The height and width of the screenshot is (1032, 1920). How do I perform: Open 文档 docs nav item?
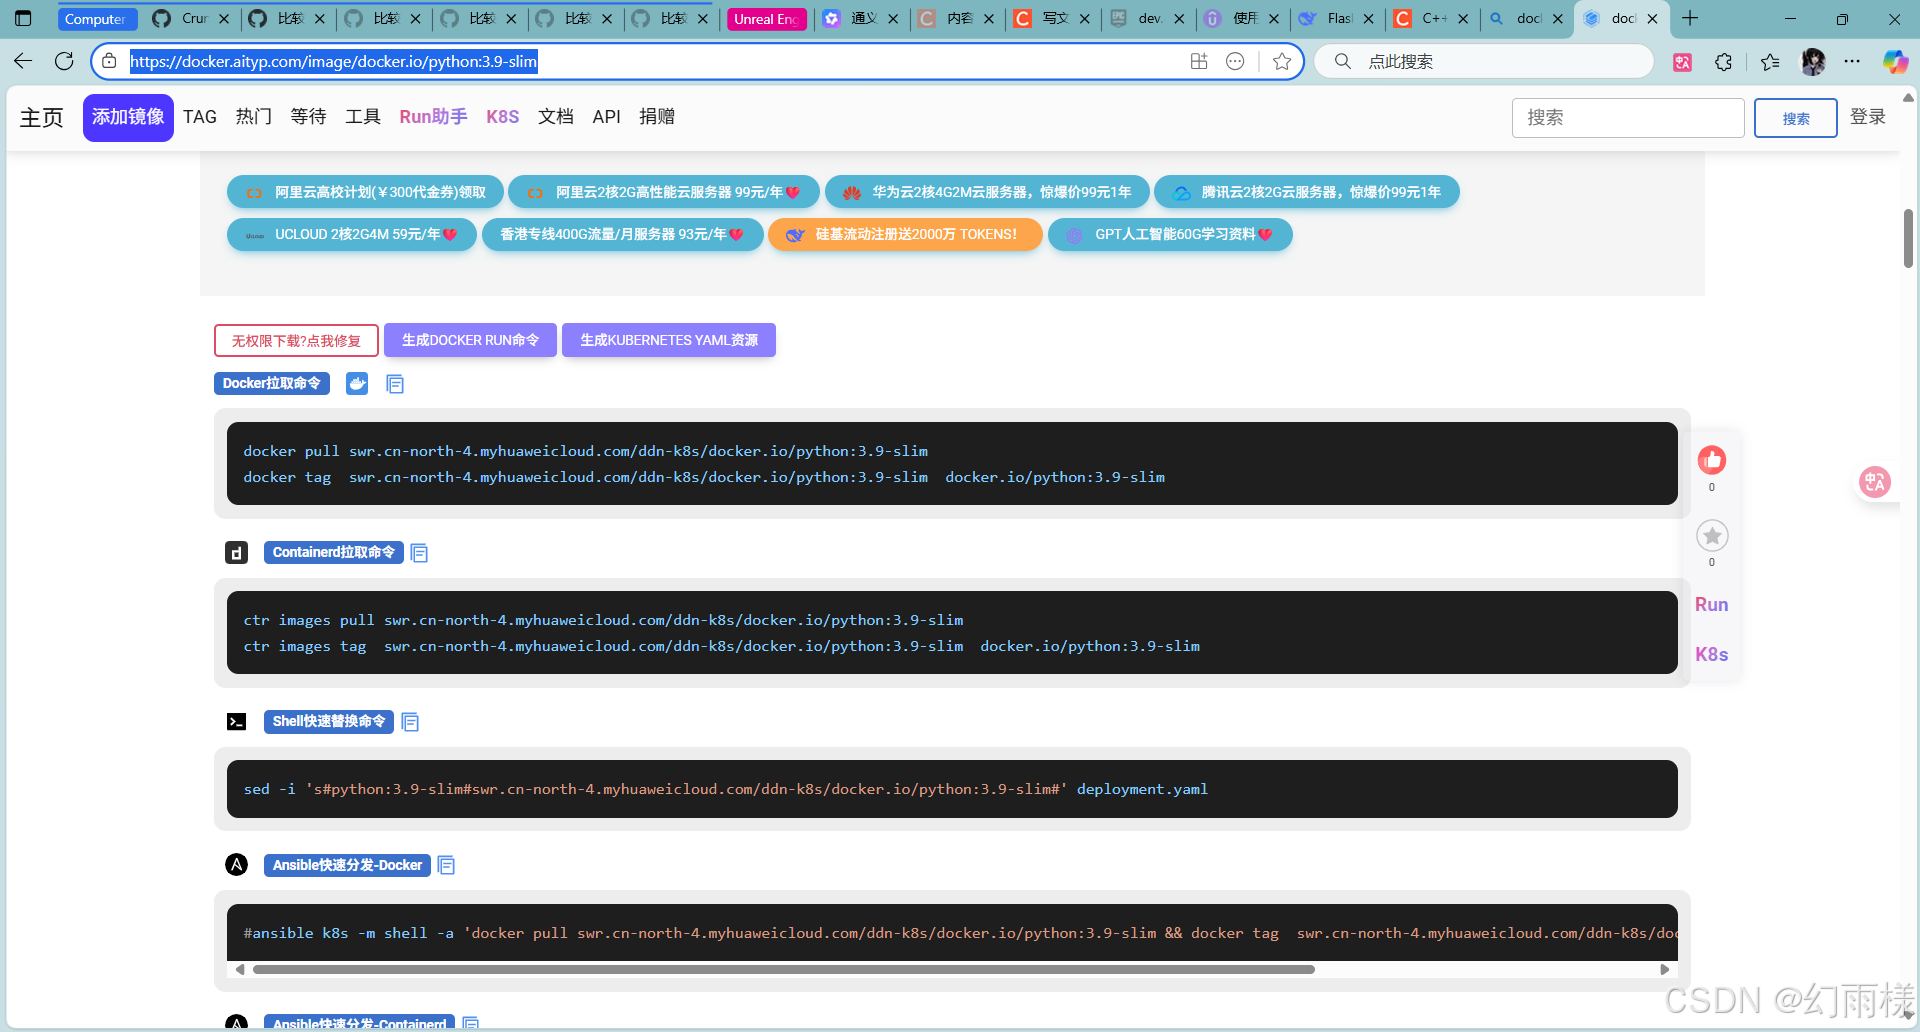(556, 117)
